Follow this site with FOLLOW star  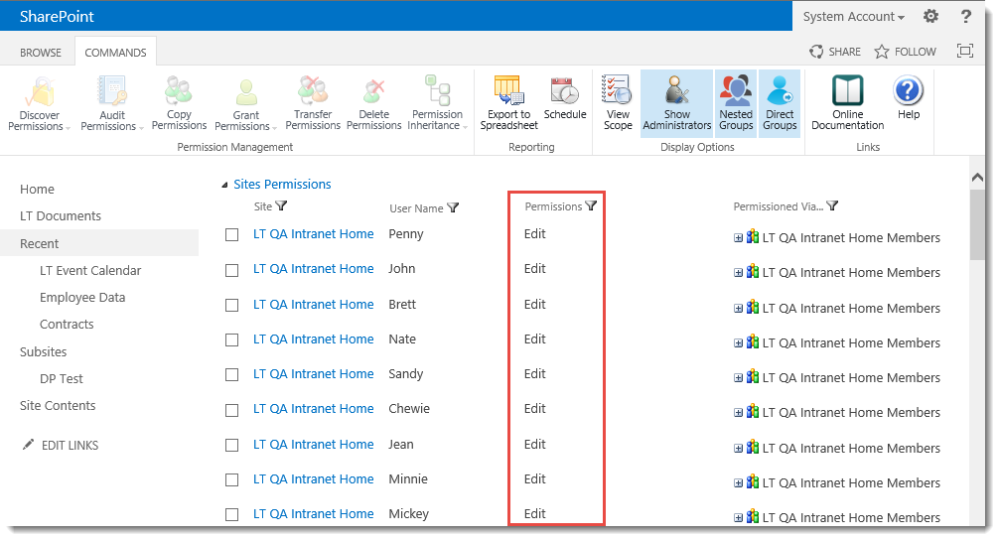click(905, 52)
